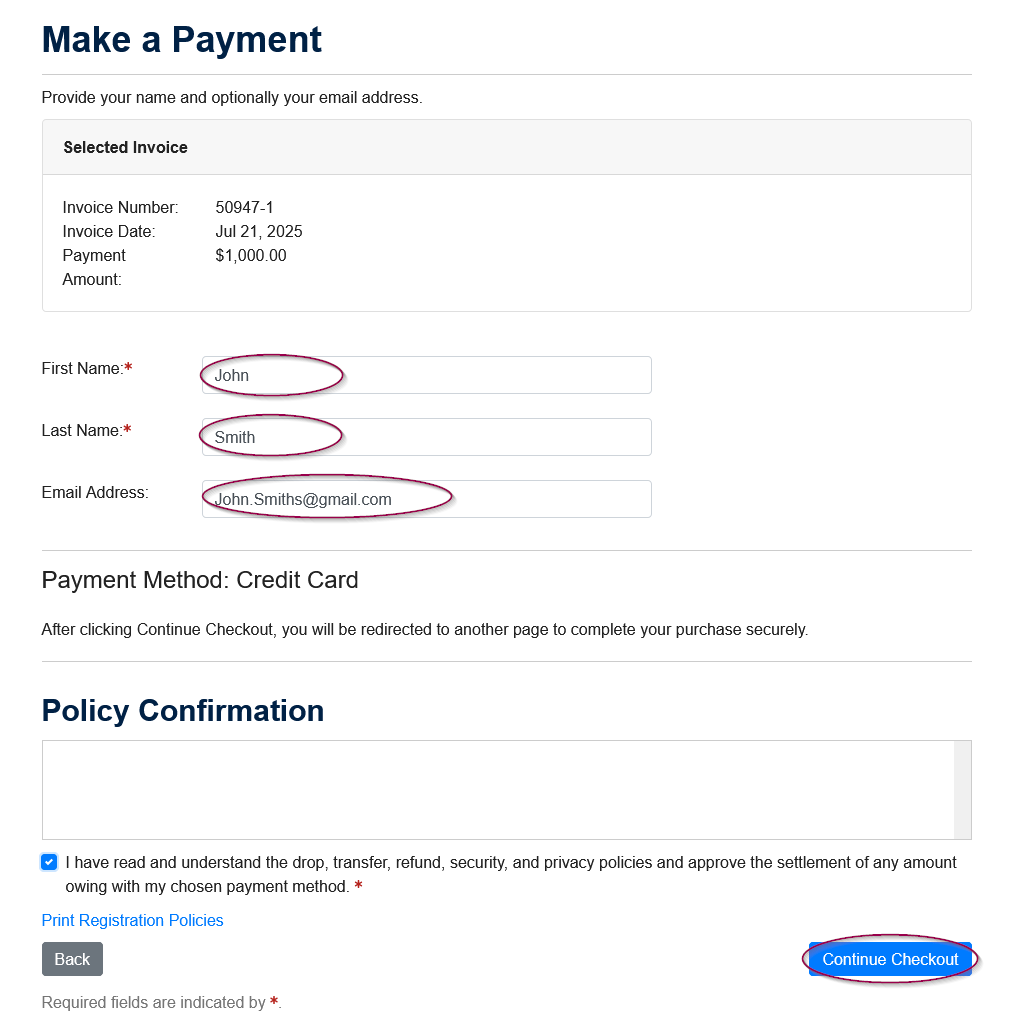1013x1023 pixels.
Task: Click the policy text box scrollbar
Action: (962, 790)
